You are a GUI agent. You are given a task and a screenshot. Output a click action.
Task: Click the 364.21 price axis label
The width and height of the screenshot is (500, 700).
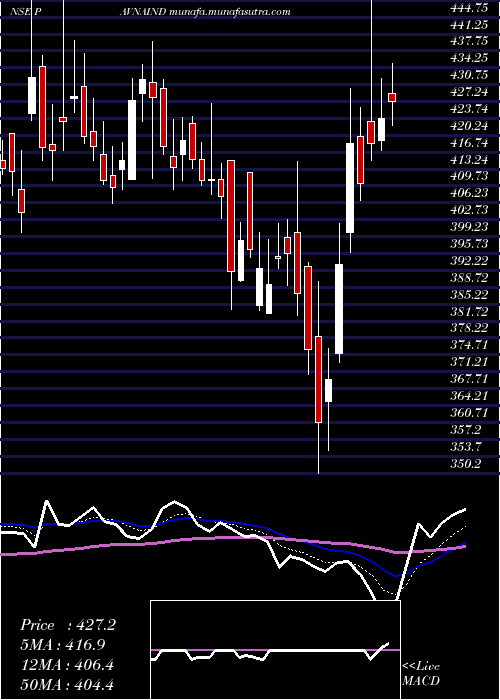[x=470, y=396]
